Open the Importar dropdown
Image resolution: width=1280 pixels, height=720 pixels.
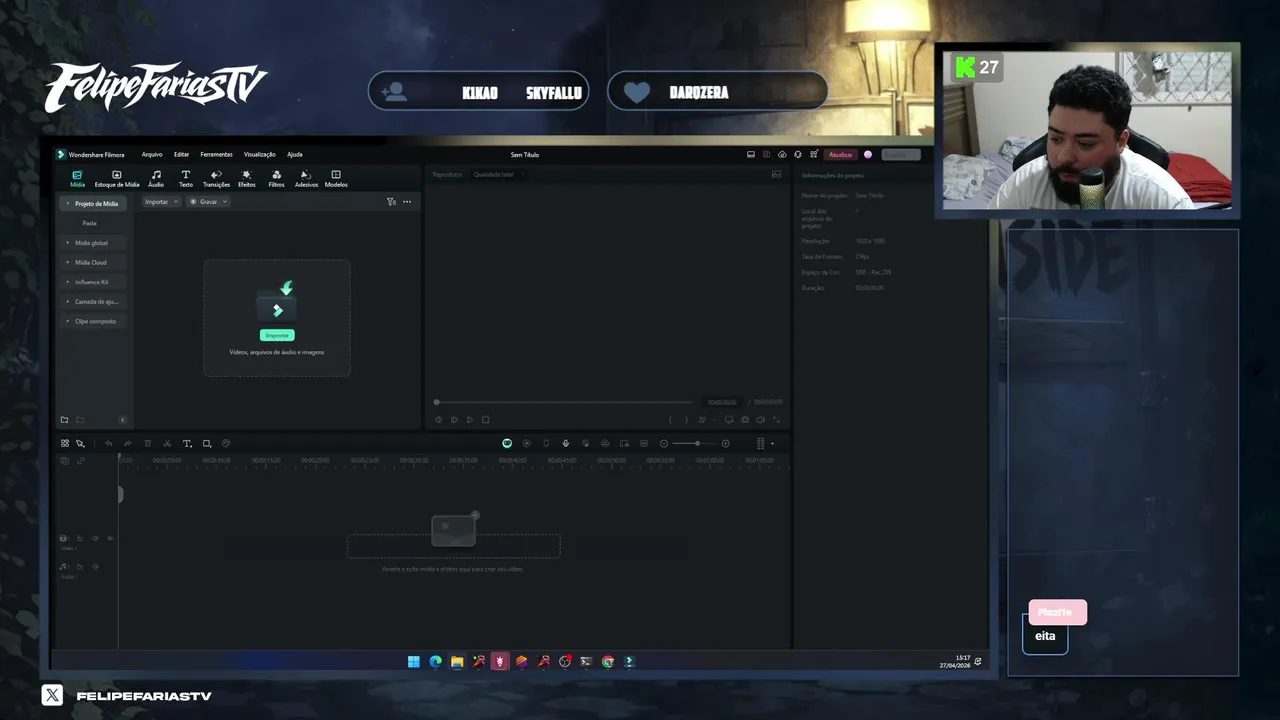(161, 202)
